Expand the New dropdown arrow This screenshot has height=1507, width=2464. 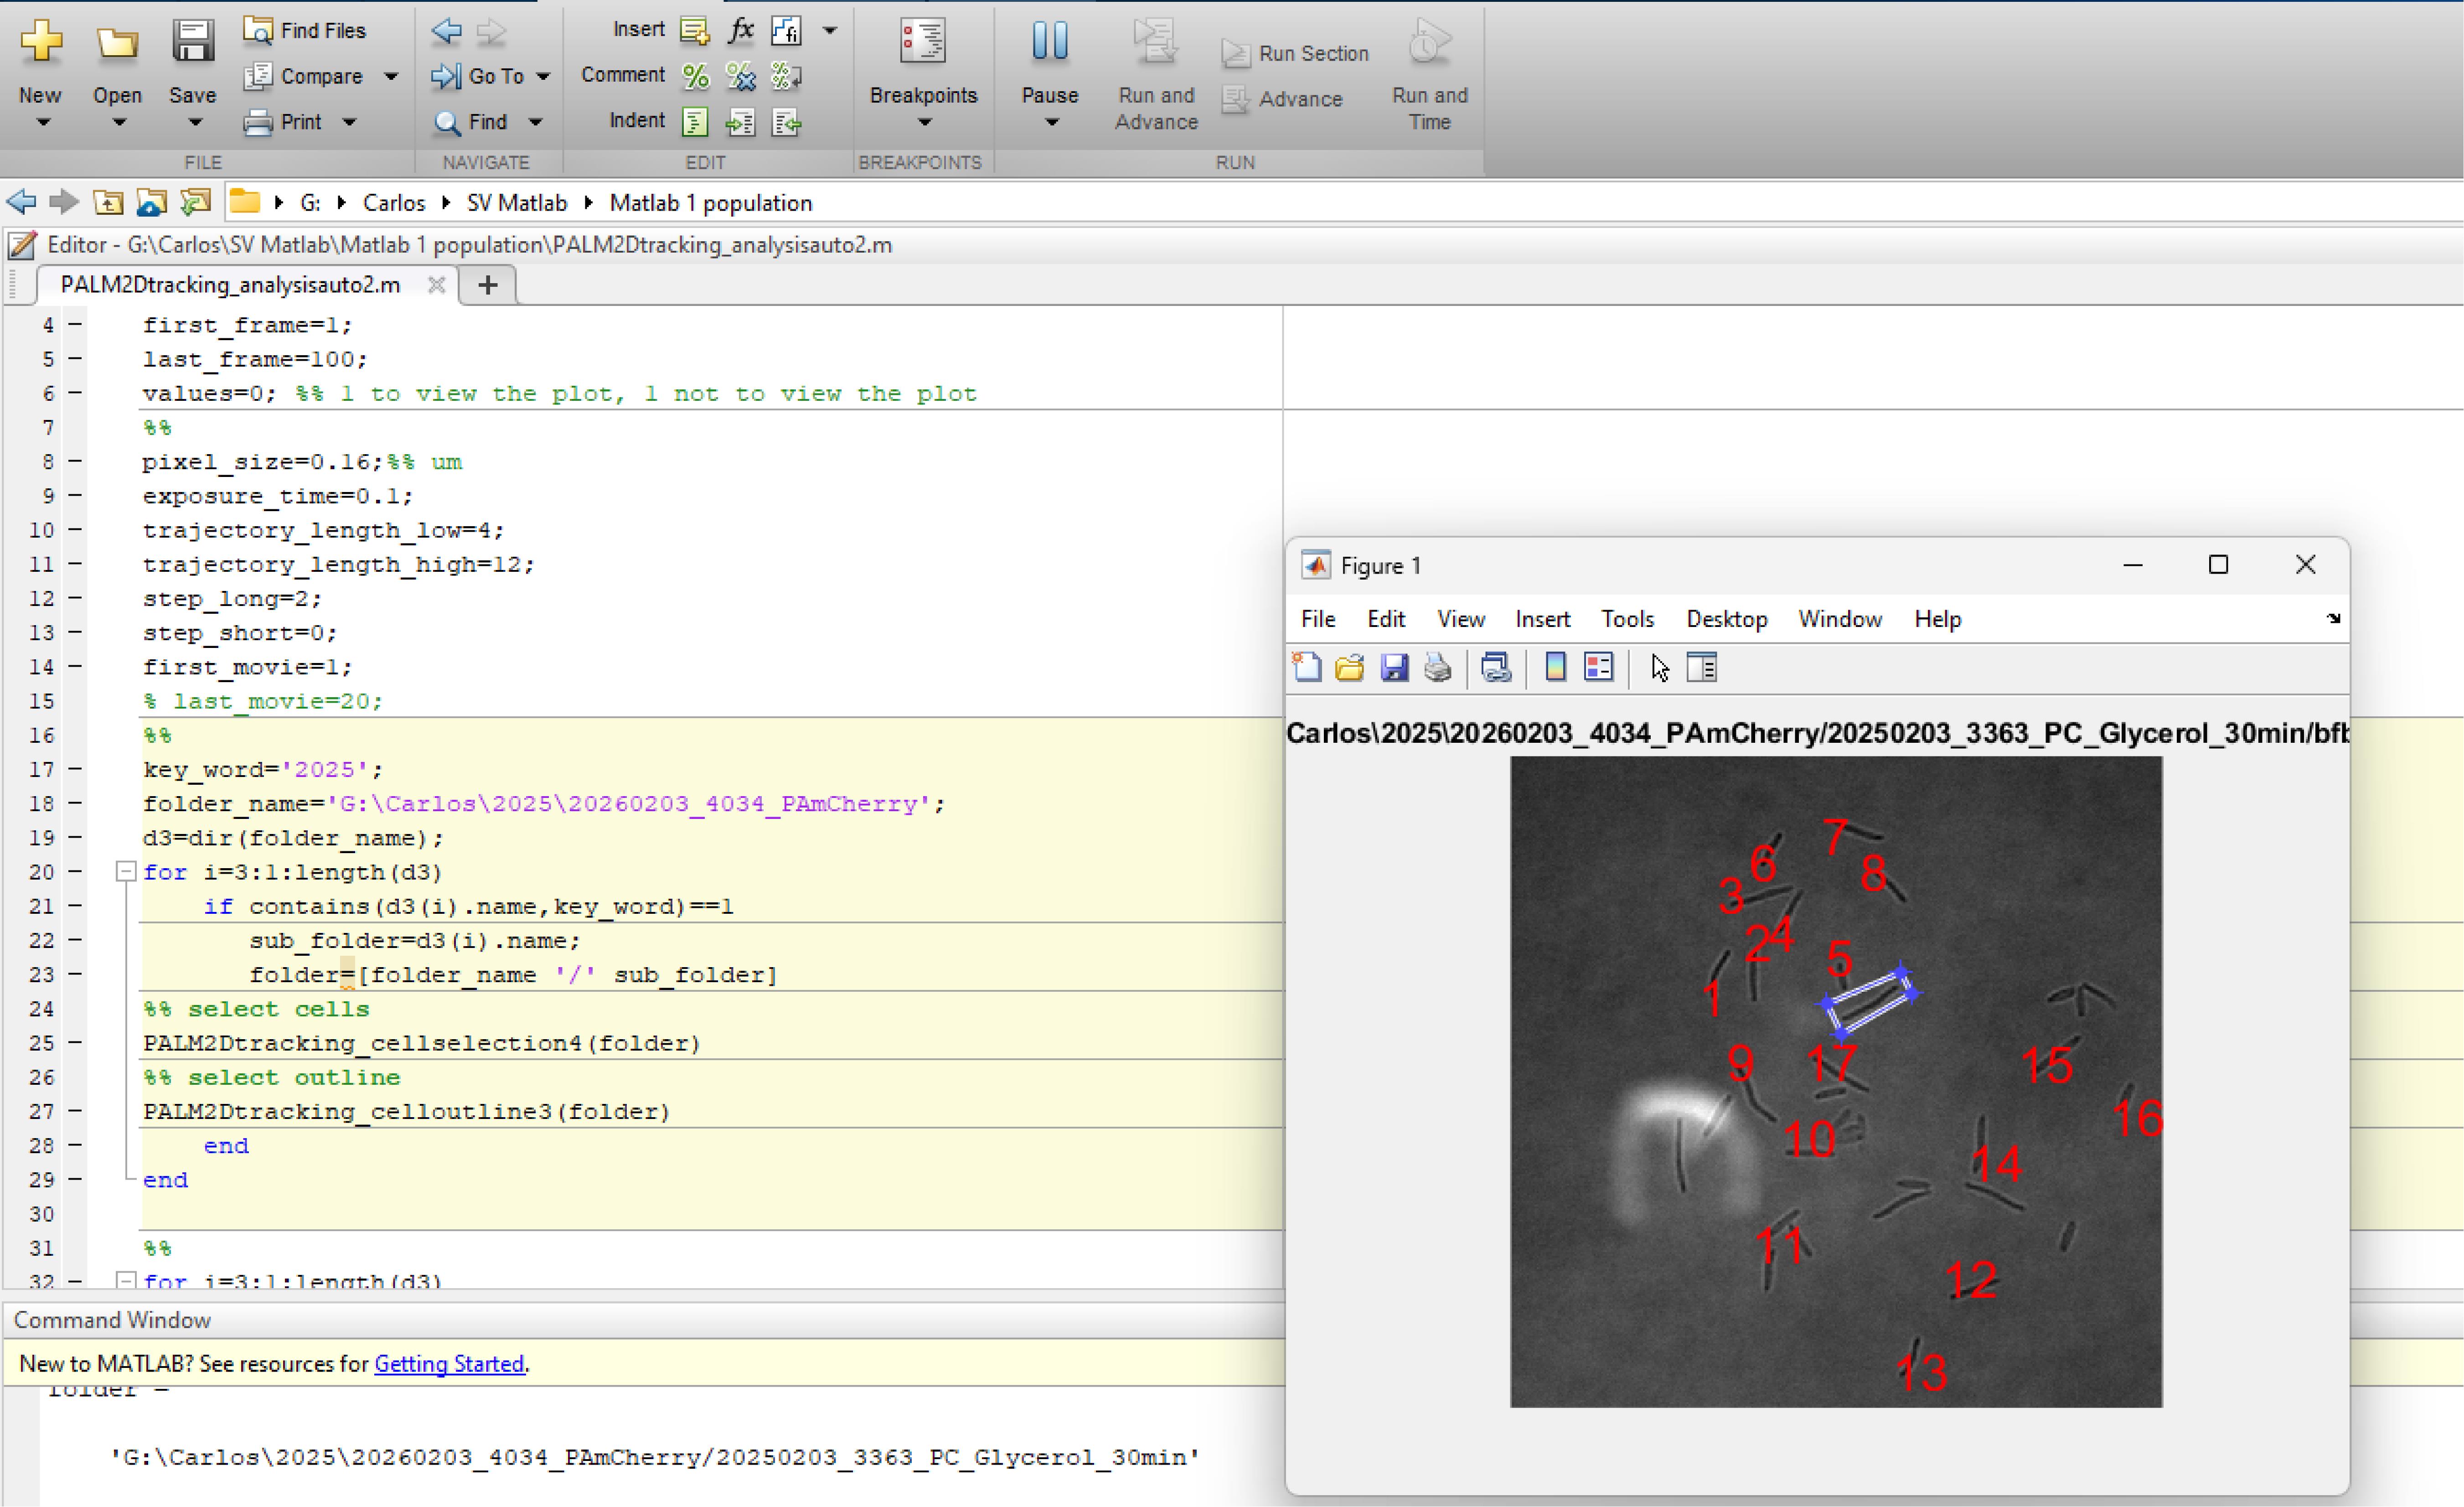pos(42,123)
